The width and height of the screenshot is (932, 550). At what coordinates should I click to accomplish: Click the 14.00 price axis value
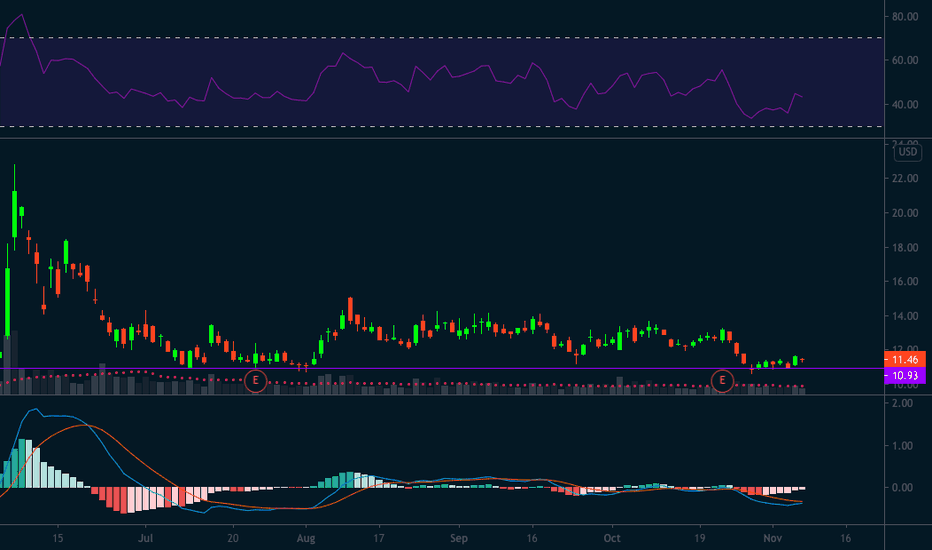click(905, 316)
